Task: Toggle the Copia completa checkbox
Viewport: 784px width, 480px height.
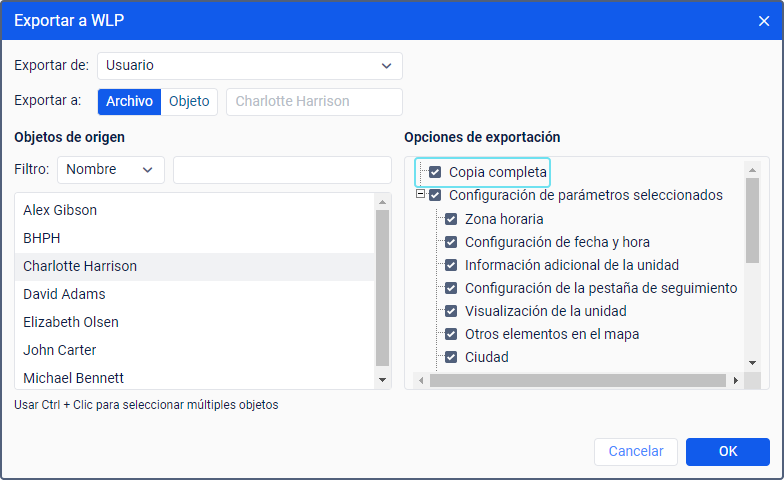Action: [435, 172]
